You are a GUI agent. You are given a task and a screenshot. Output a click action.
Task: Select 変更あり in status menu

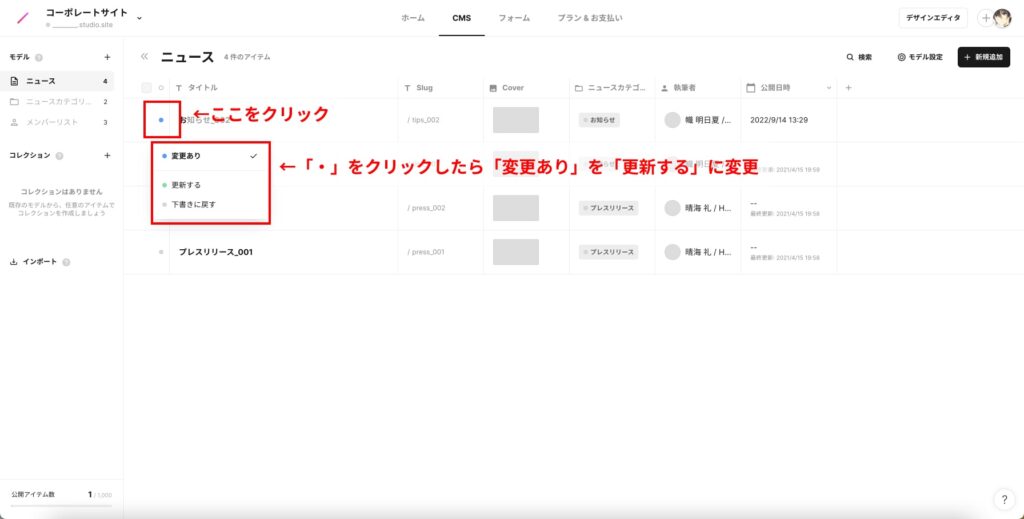pyautogui.click(x=210, y=156)
